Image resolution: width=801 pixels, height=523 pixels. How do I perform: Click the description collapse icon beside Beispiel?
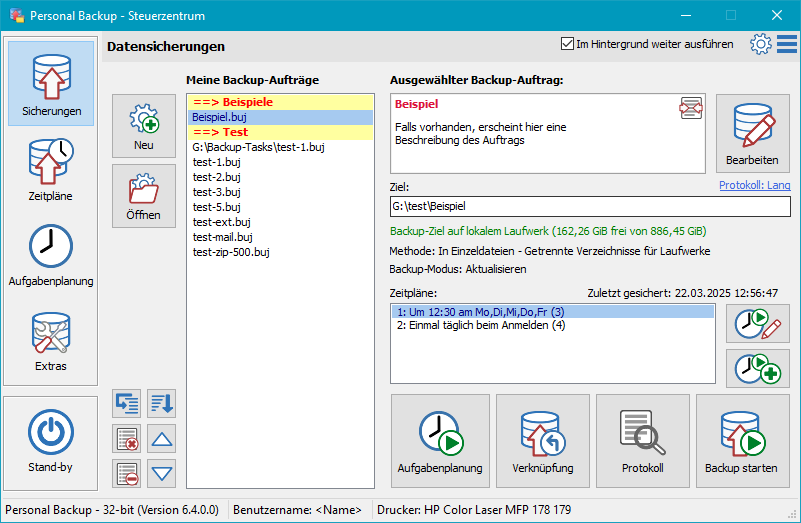click(691, 108)
